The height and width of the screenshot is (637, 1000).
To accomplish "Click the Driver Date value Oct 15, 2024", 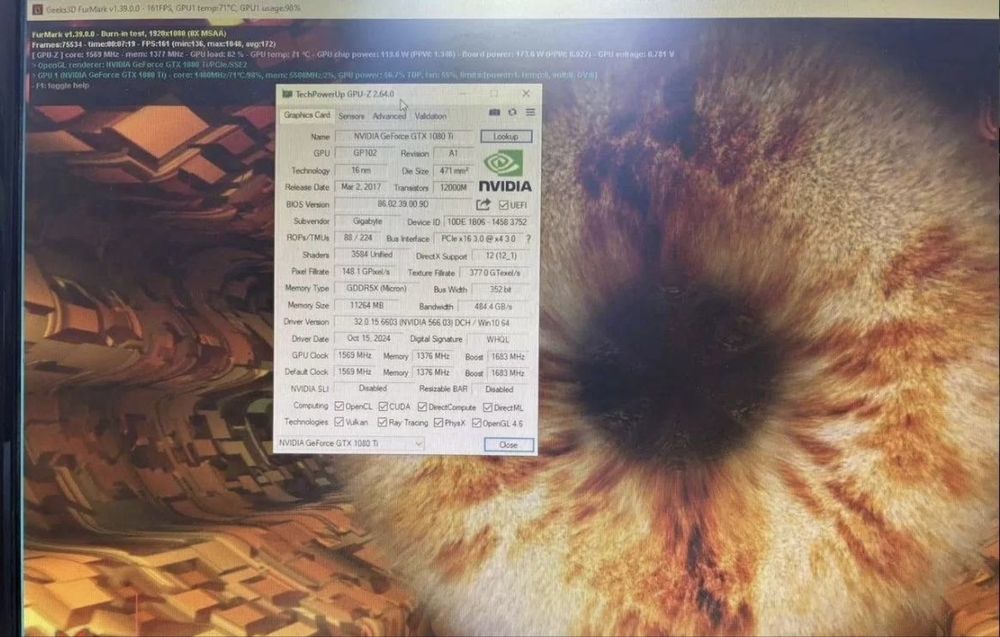I will 367,339.
